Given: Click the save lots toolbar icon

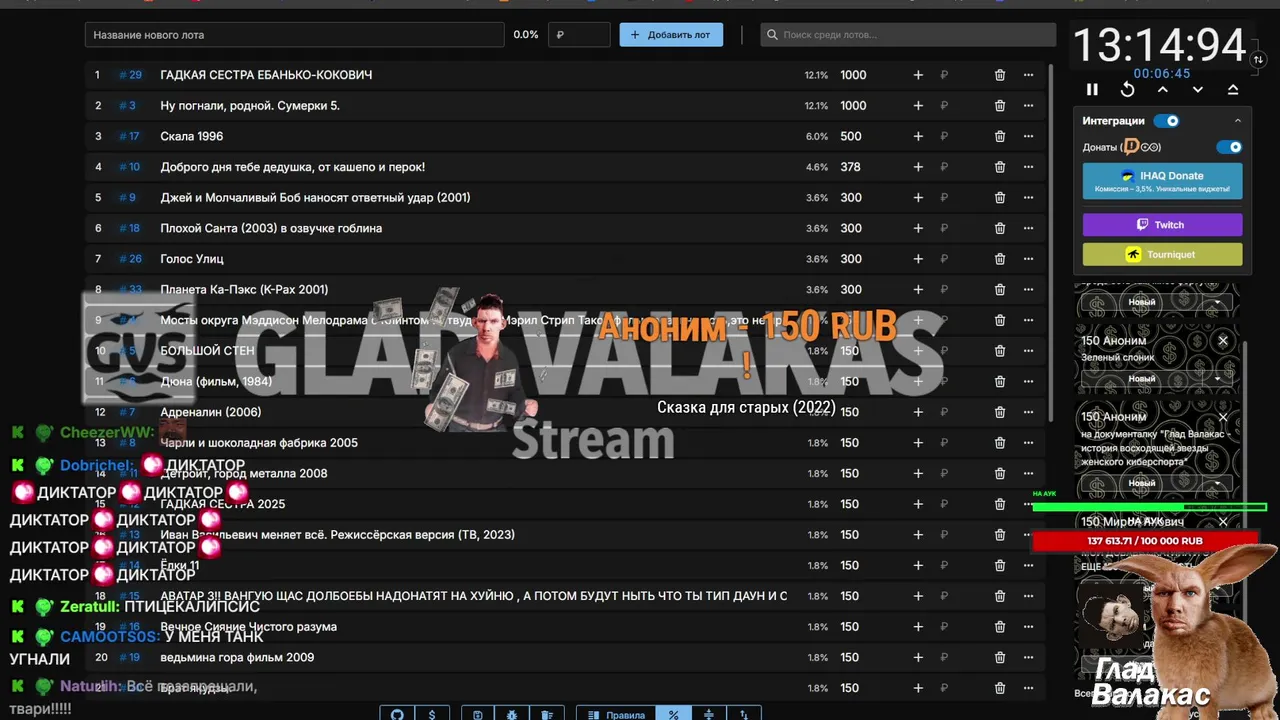Looking at the screenshot, I should (x=478, y=714).
